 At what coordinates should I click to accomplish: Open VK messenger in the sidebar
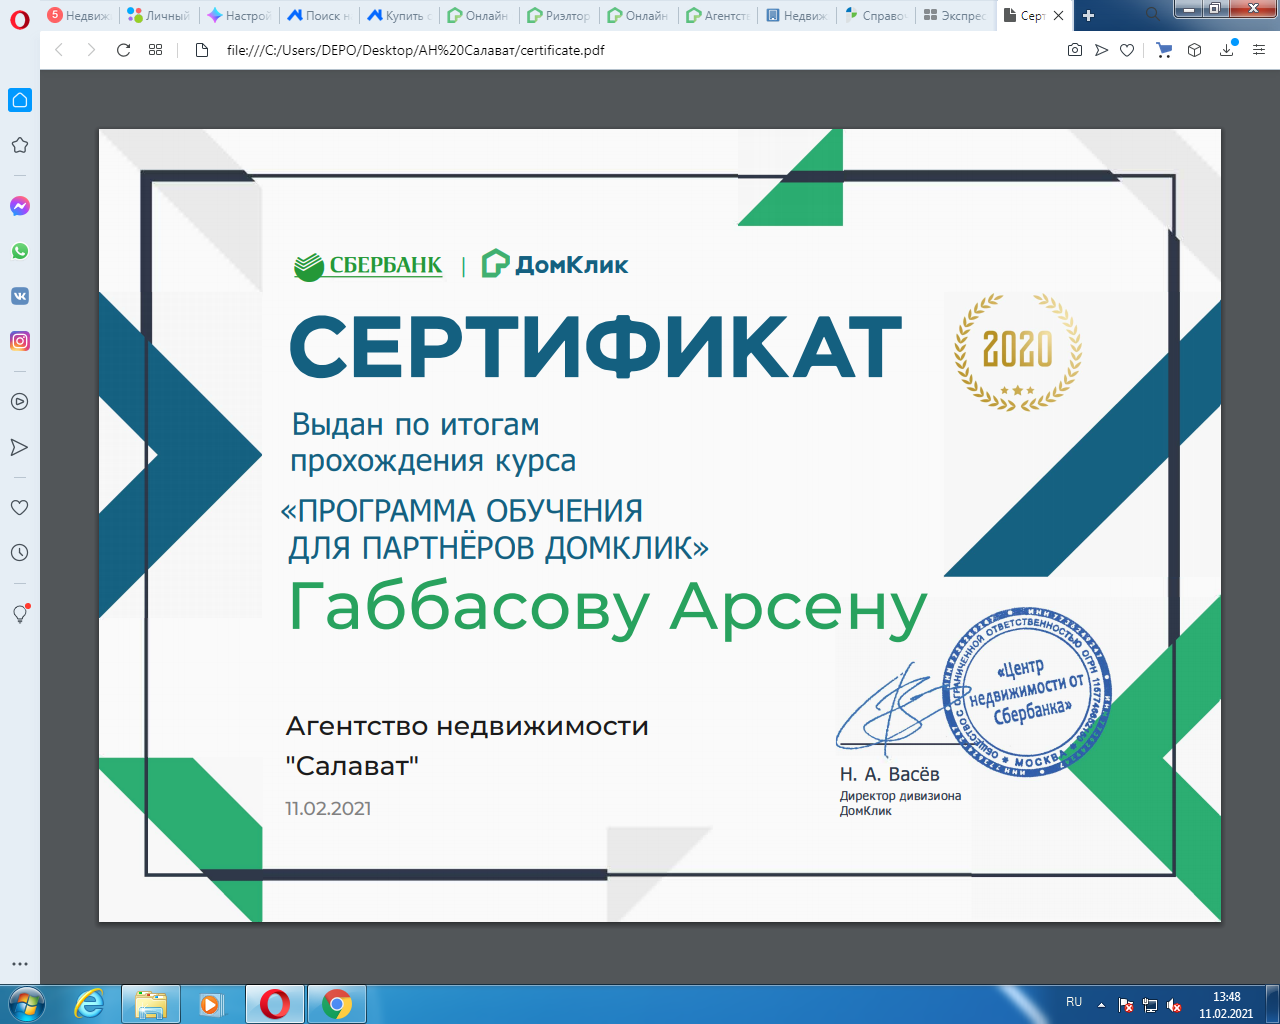point(20,296)
